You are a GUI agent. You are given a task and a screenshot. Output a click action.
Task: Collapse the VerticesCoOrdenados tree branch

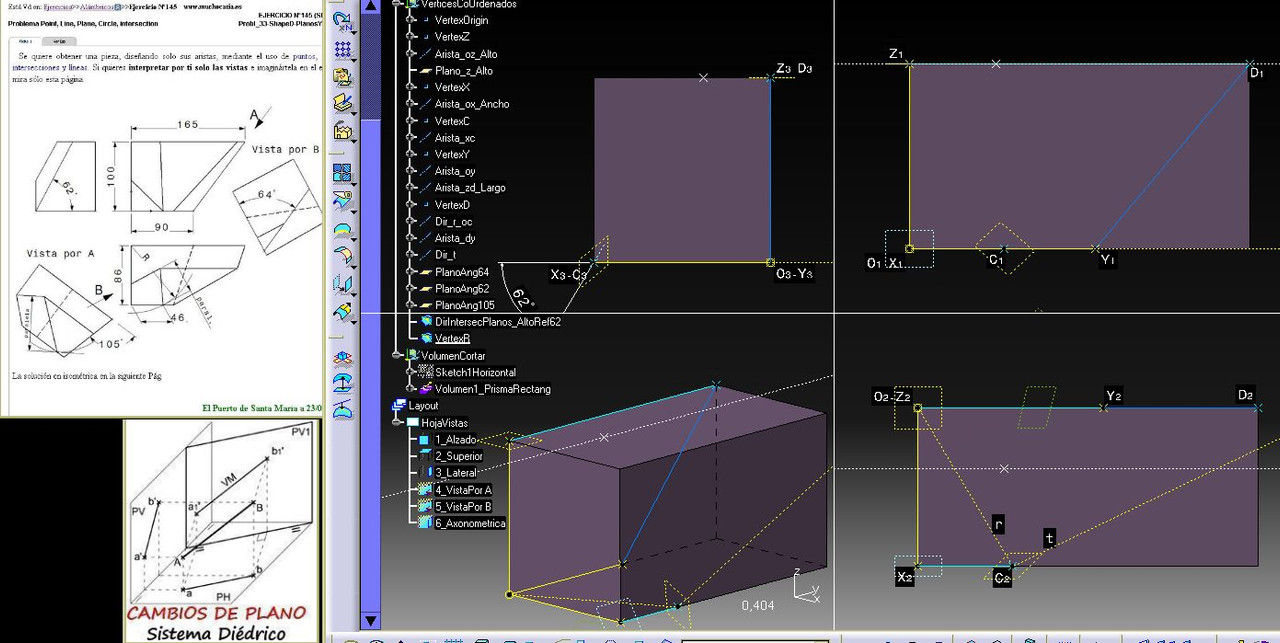pyautogui.click(x=396, y=4)
